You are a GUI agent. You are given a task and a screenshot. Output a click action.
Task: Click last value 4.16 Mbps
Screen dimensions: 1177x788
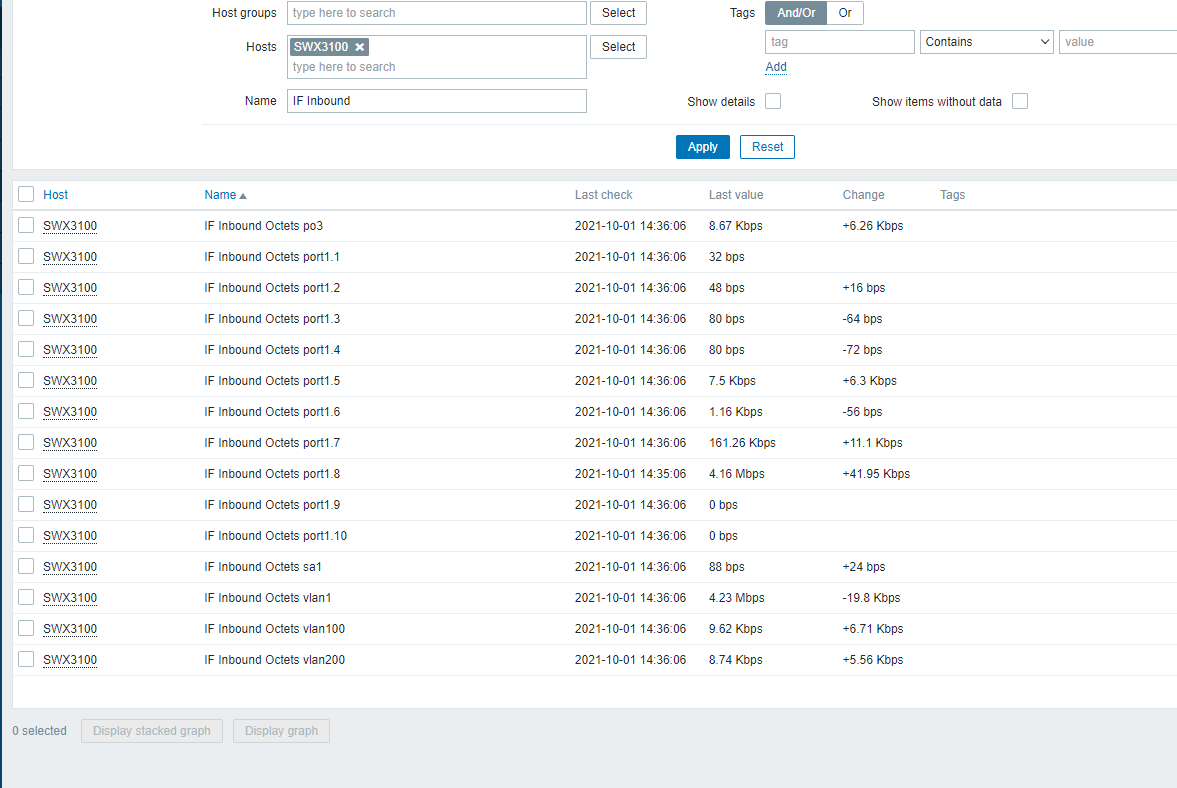736,474
